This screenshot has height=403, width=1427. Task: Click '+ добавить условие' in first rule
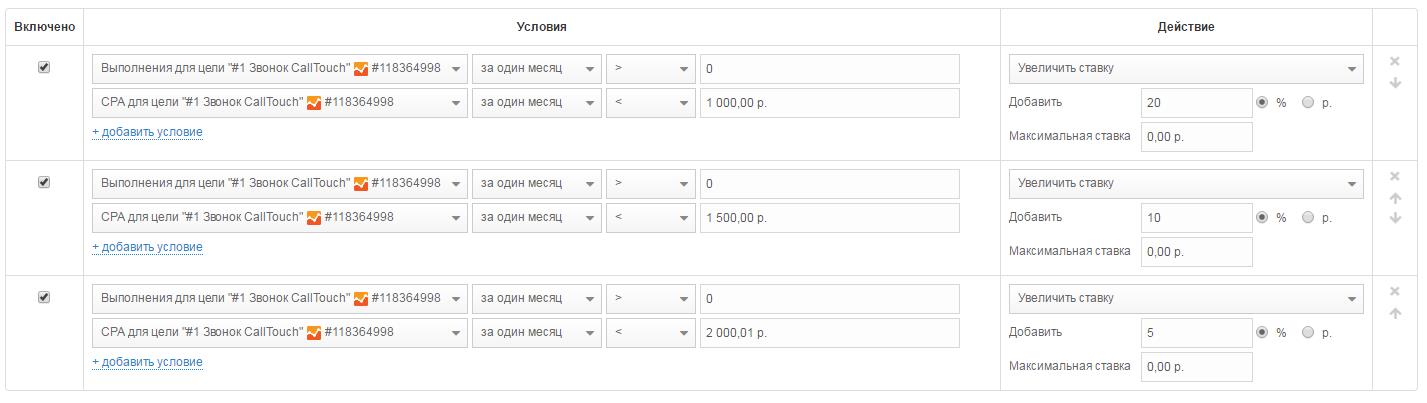tap(147, 132)
